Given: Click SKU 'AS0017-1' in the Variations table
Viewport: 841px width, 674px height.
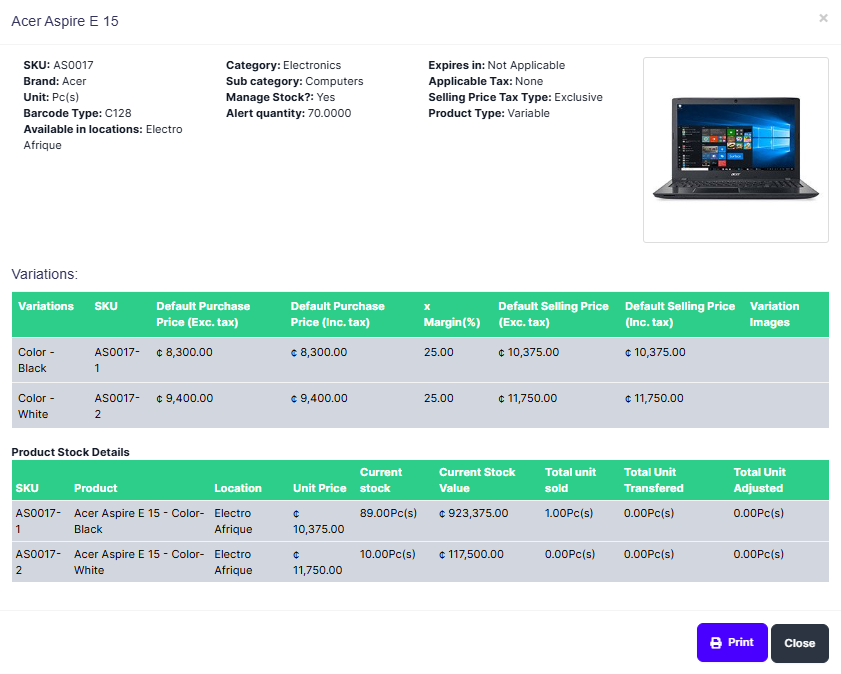Looking at the screenshot, I should click(117, 360).
